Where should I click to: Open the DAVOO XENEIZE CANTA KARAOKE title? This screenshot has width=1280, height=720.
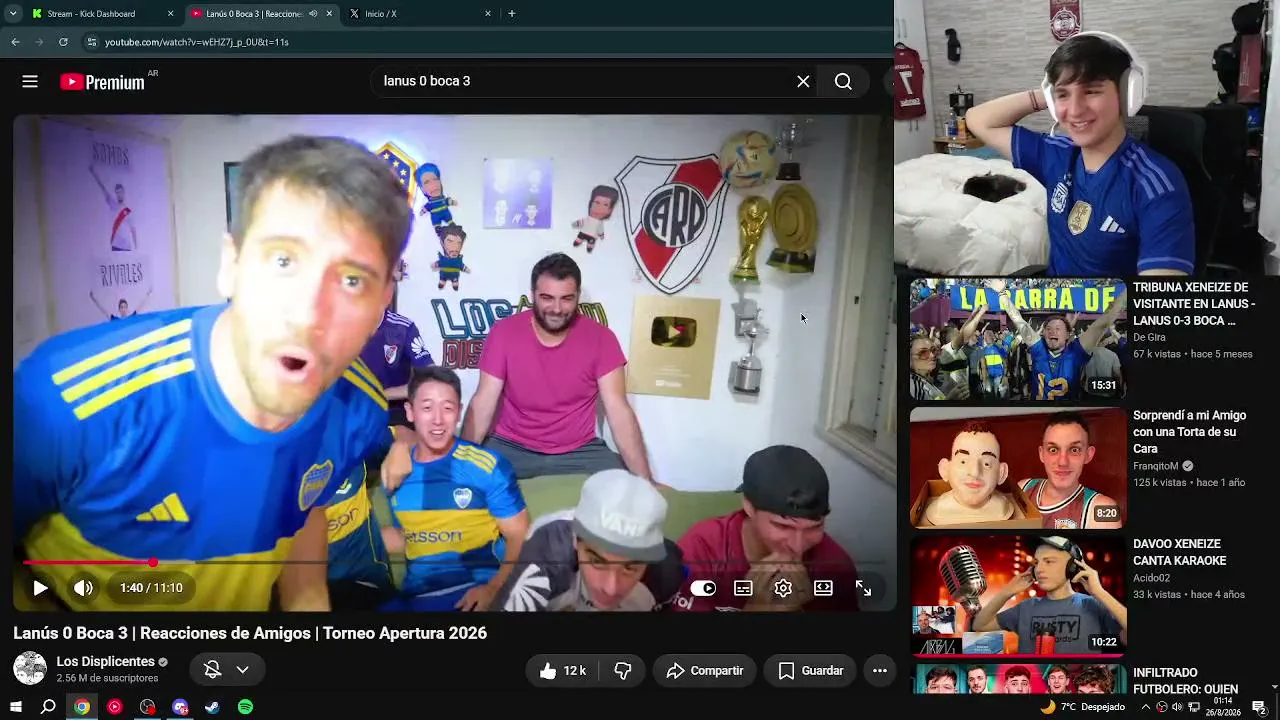point(1180,552)
